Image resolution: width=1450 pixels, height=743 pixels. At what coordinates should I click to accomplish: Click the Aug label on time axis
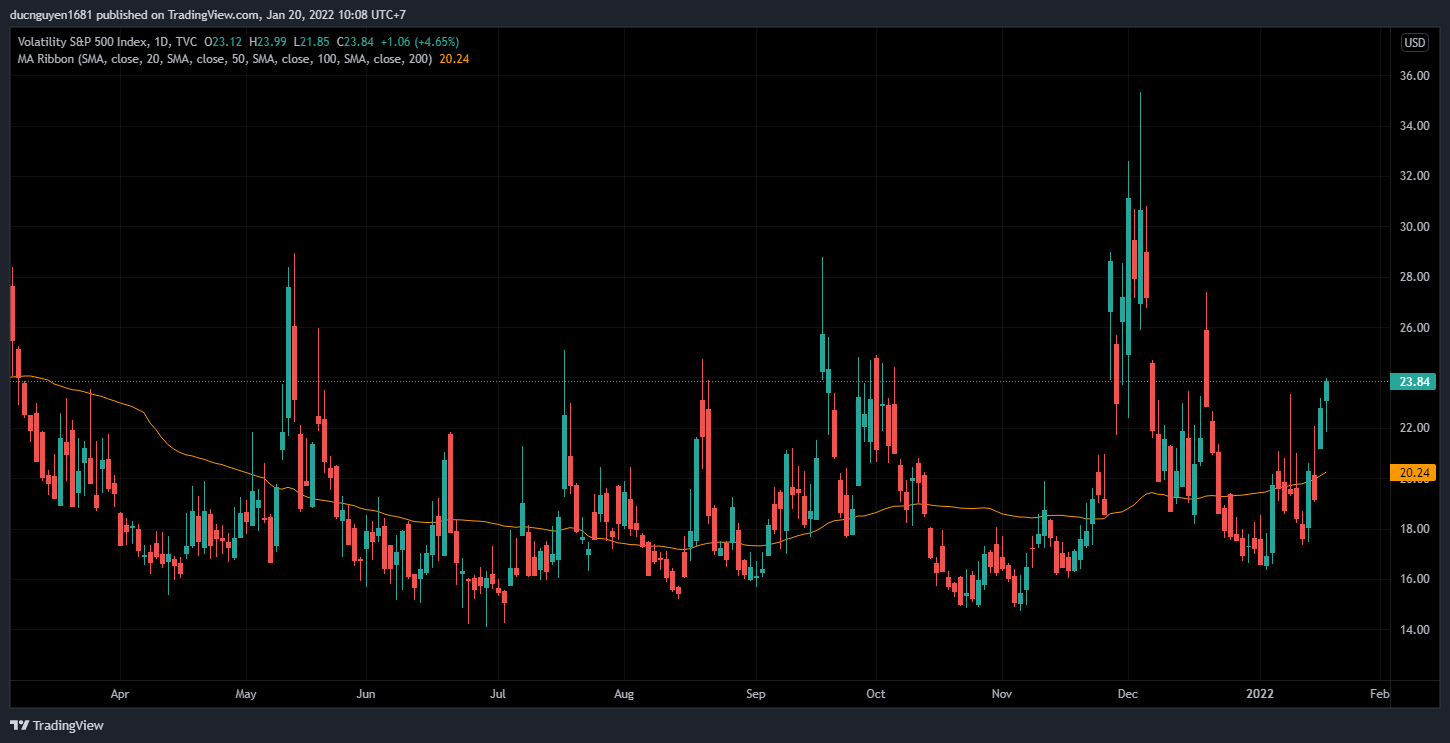624,693
